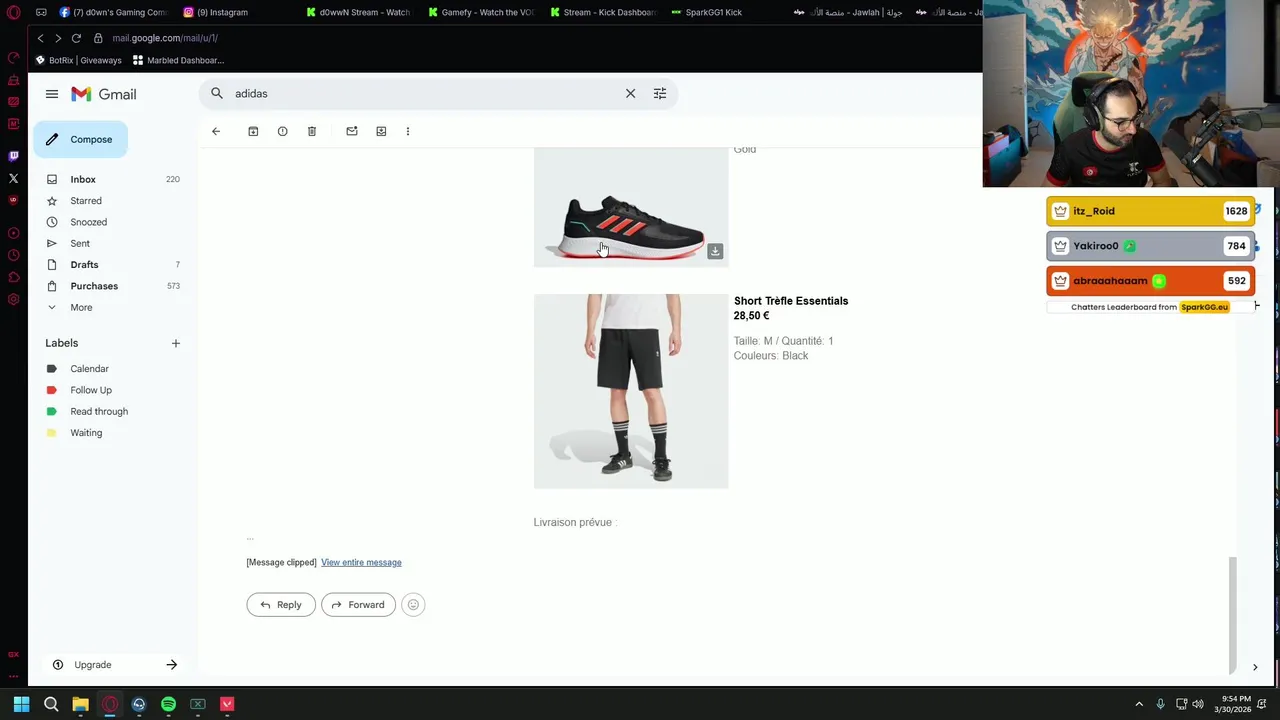Reload the page in the browser
The height and width of the screenshot is (720, 1280).
coord(76,38)
